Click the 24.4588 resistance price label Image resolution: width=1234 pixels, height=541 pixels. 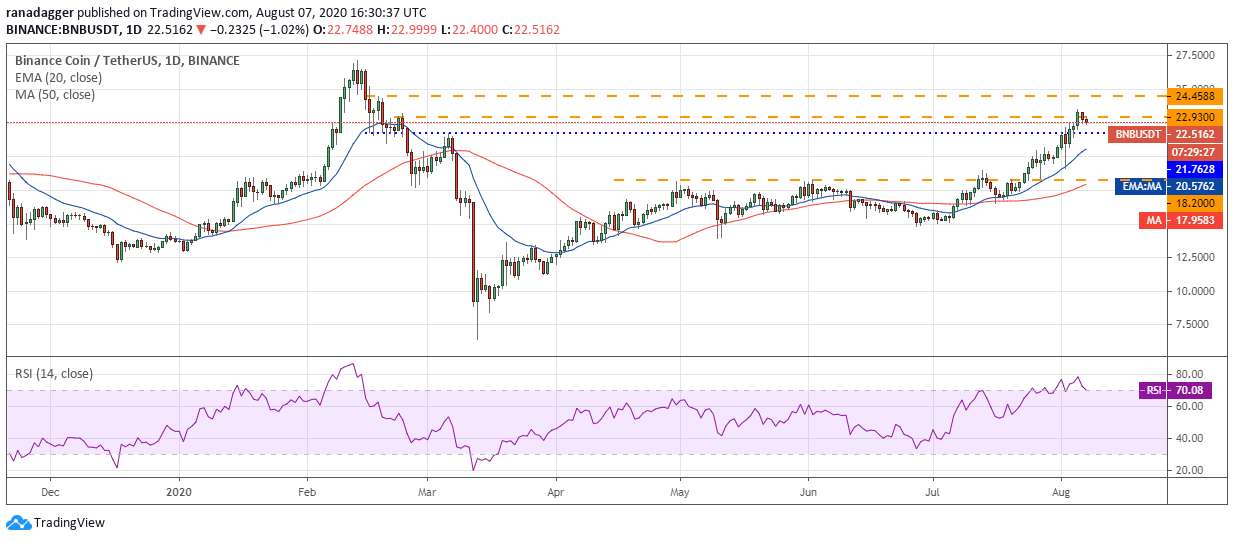tap(1195, 97)
